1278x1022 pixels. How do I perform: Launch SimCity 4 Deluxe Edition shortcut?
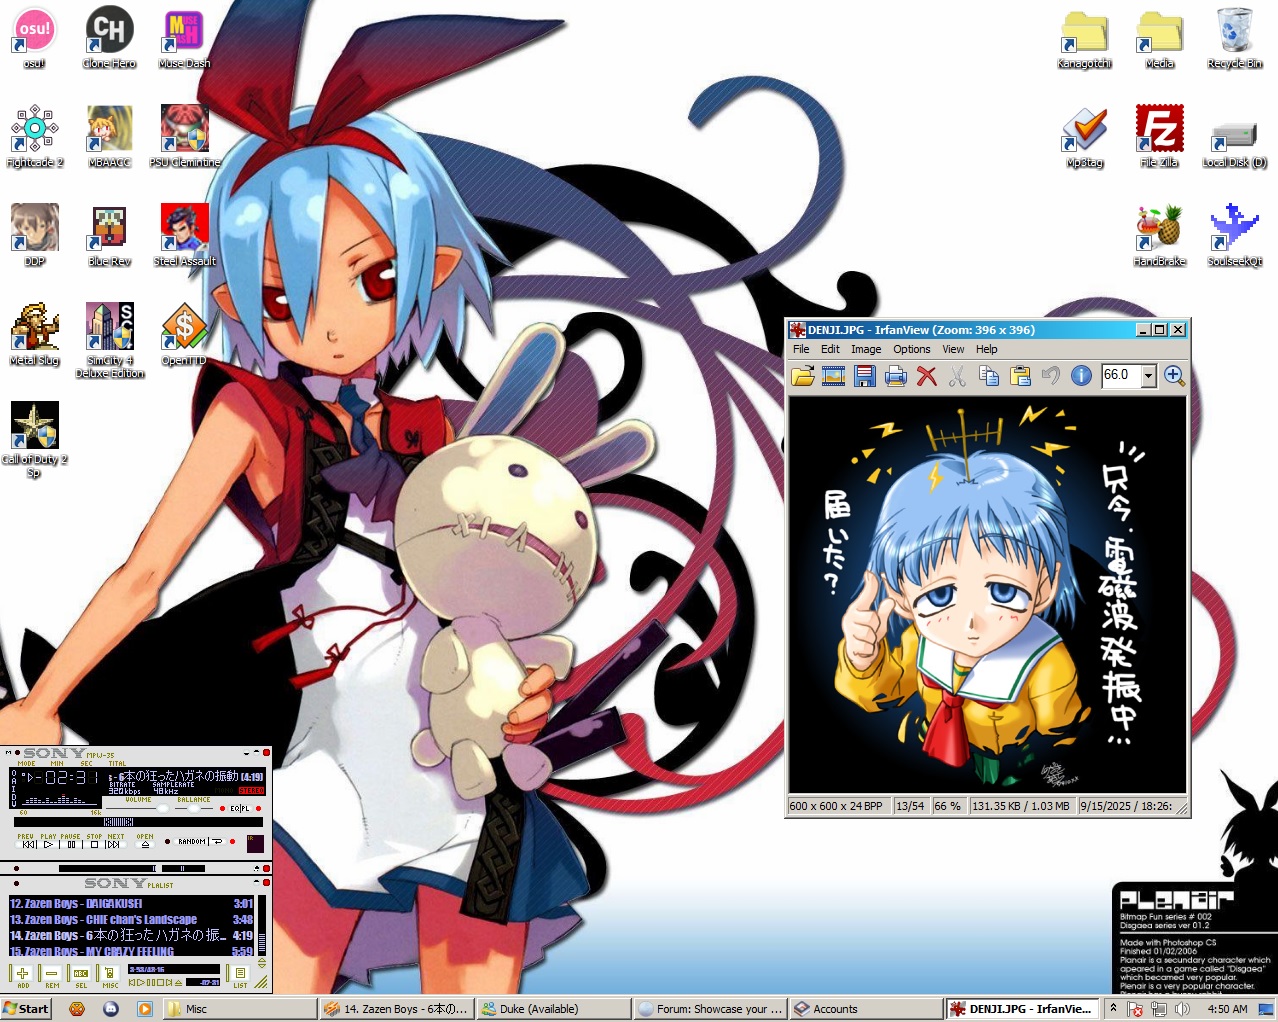[109, 340]
